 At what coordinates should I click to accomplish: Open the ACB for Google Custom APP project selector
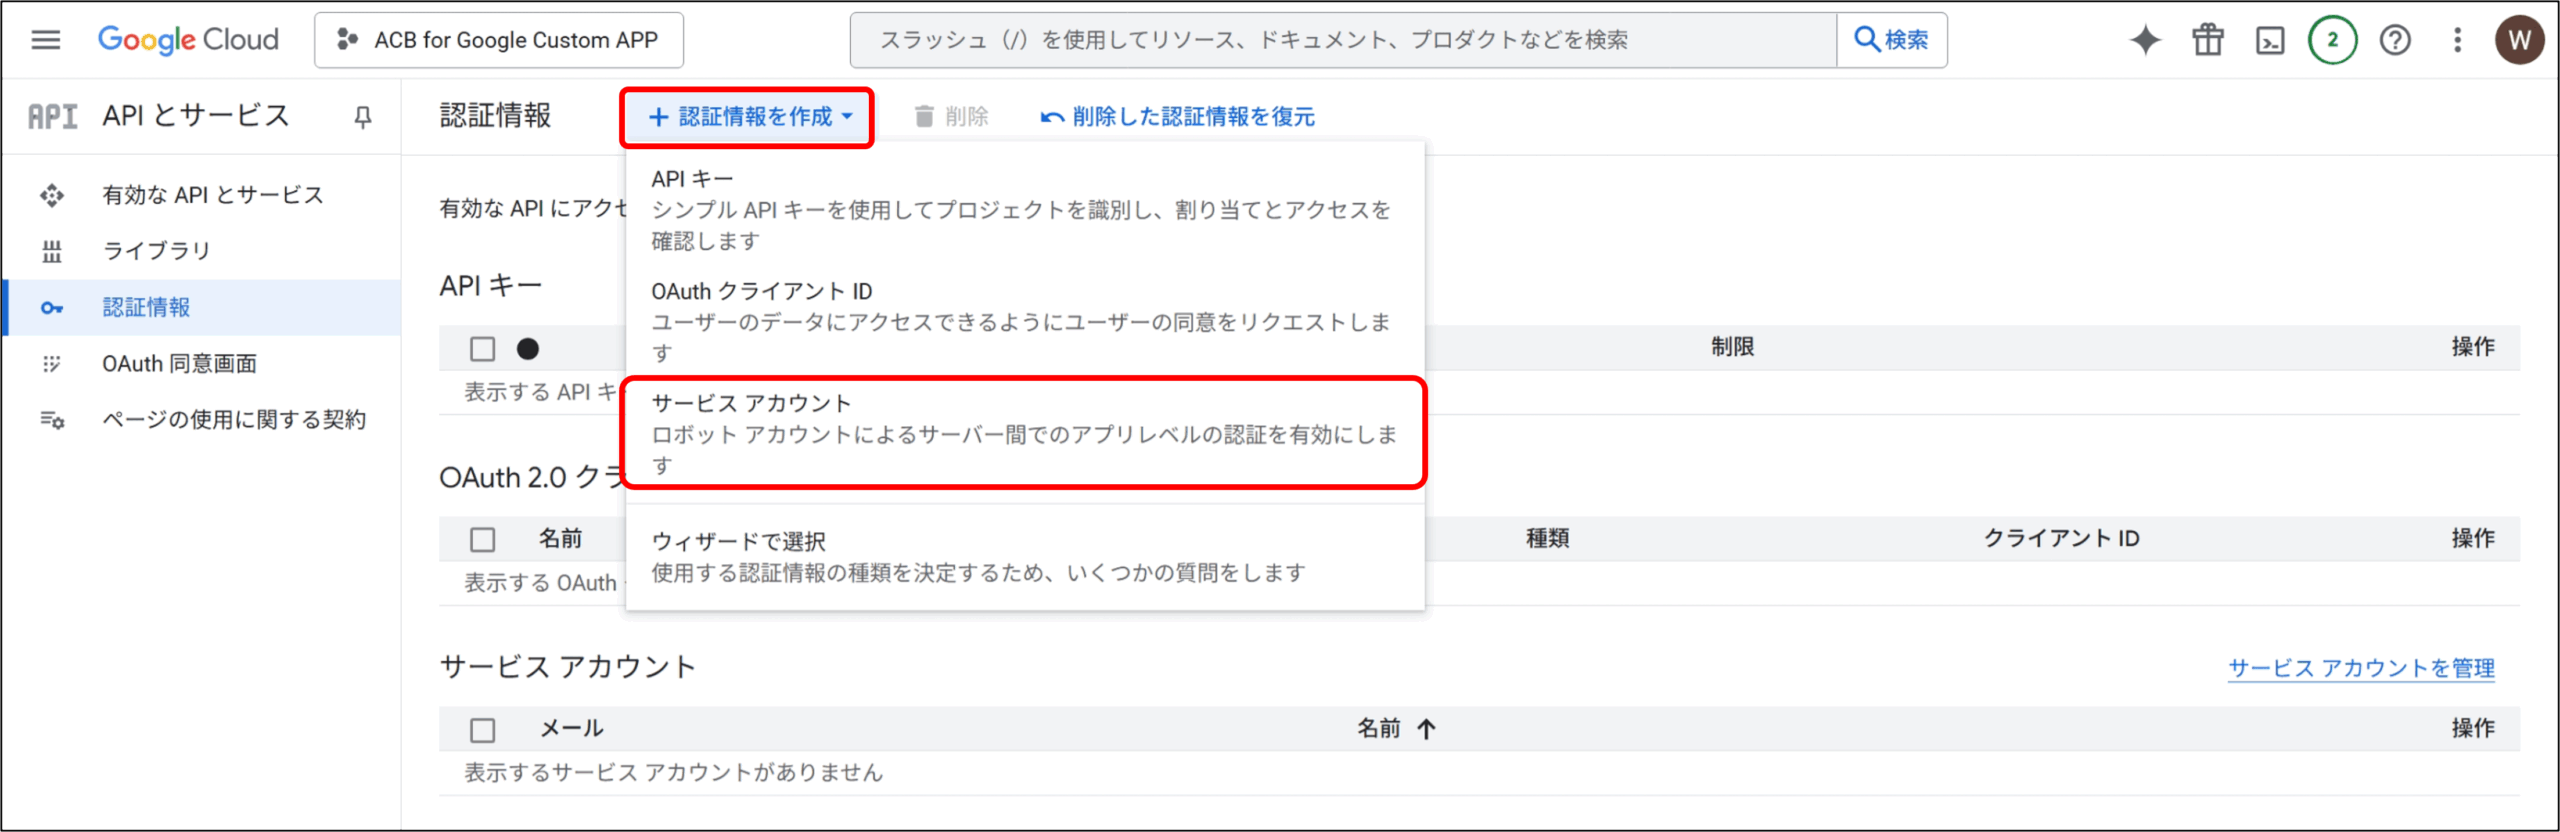pyautogui.click(x=499, y=40)
